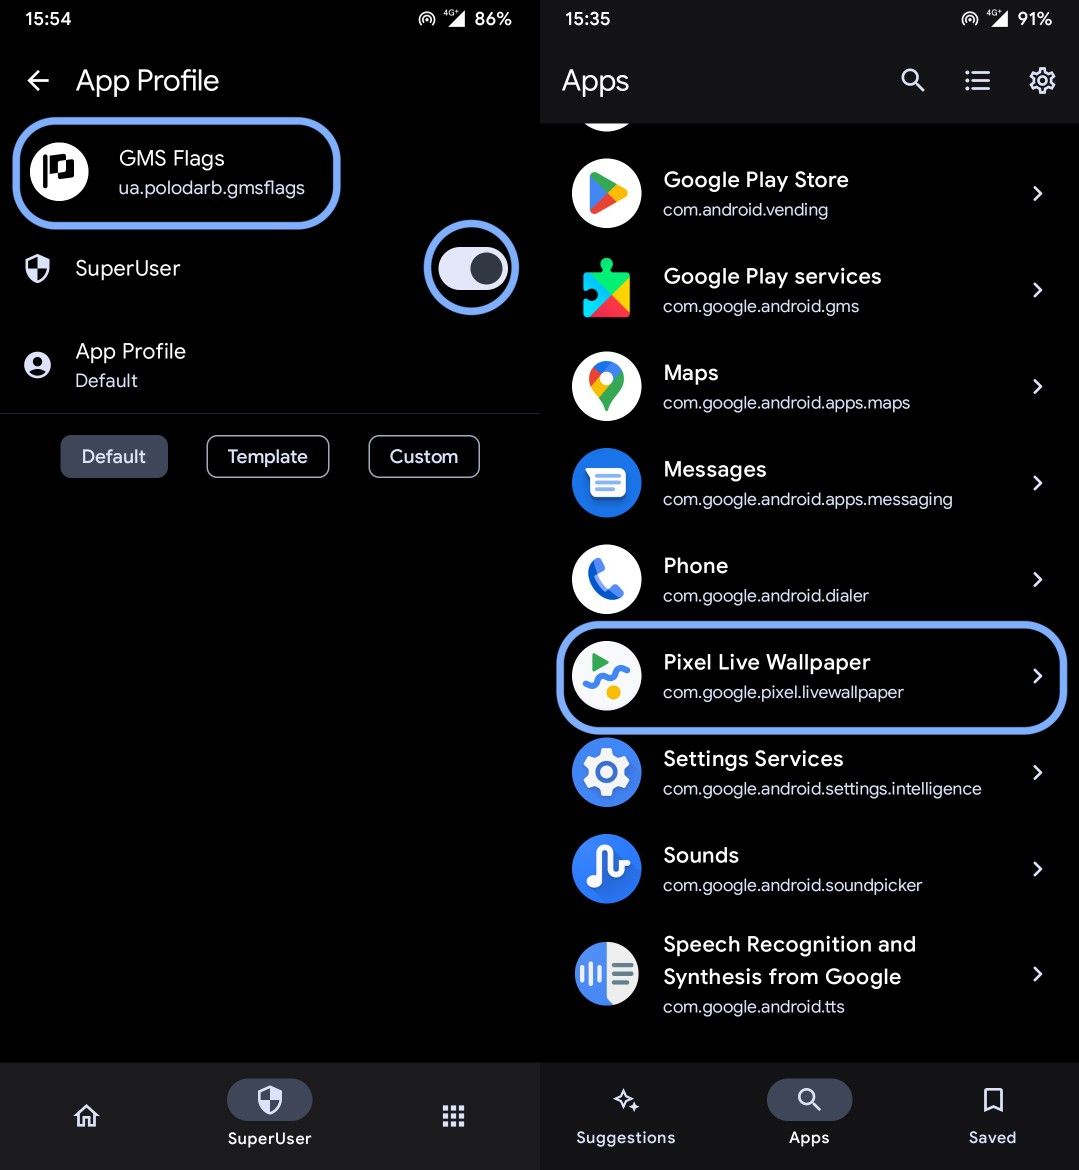Select the Default profile button
Screen dimensions: 1079x1170
click(114, 457)
